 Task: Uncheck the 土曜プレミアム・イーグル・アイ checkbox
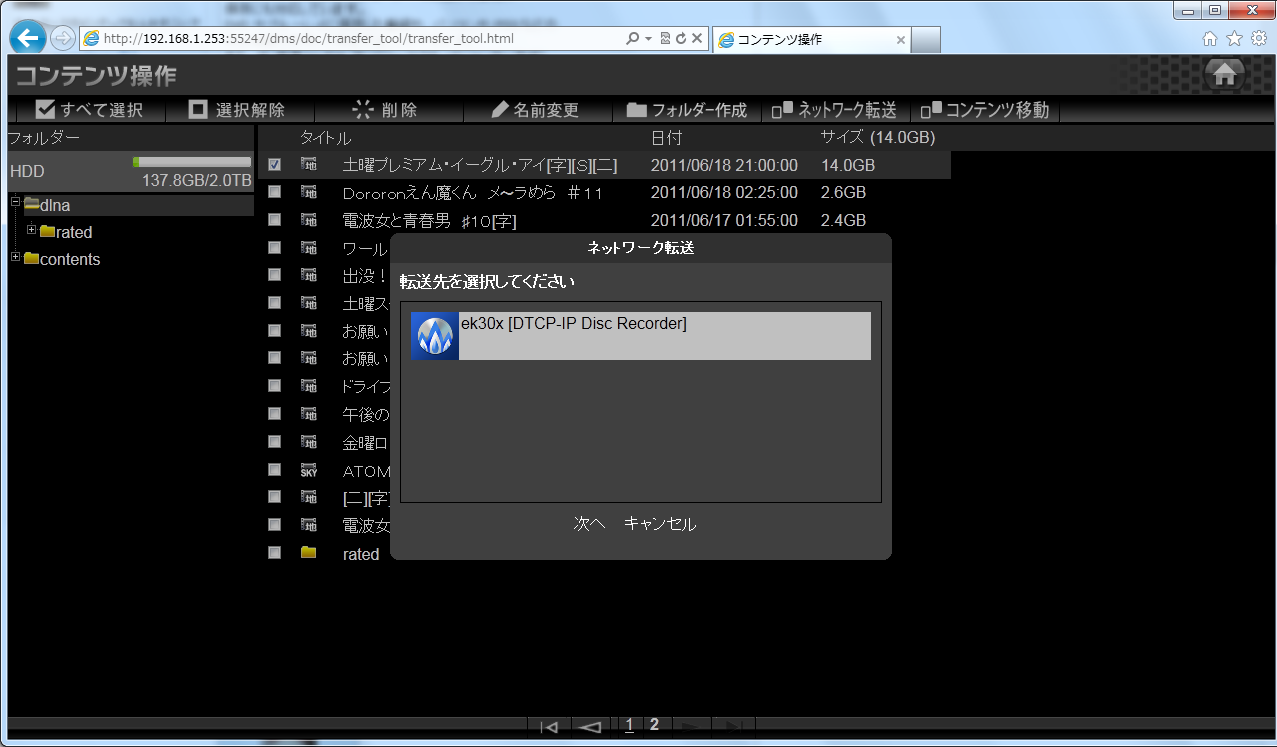click(274, 164)
